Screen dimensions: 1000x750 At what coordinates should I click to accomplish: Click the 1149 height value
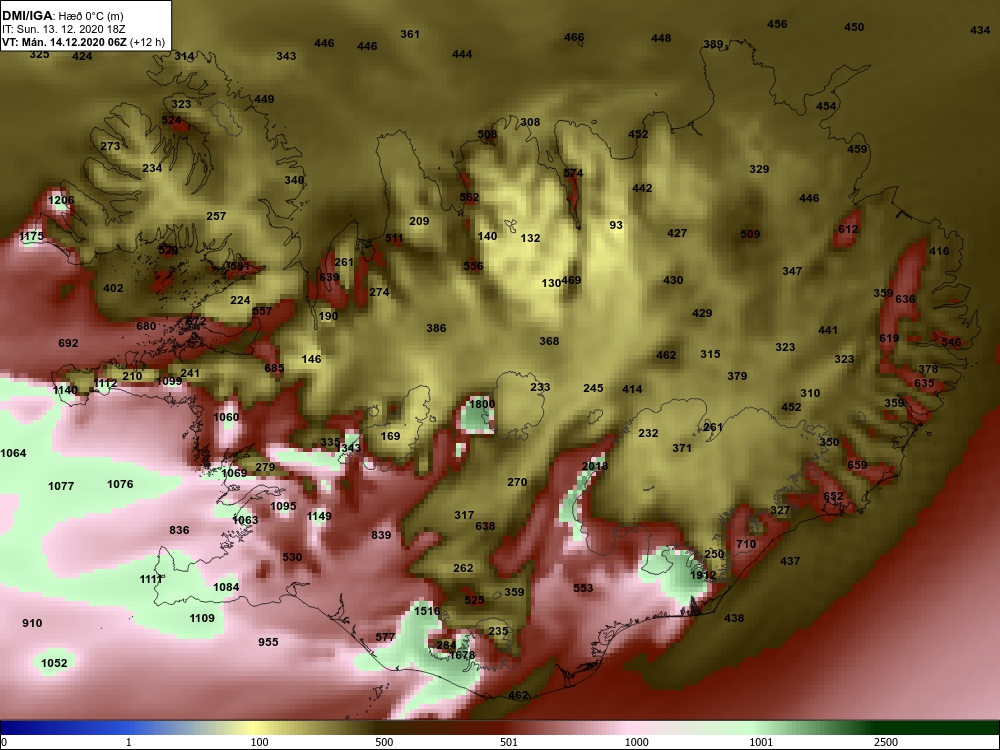click(x=319, y=516)
